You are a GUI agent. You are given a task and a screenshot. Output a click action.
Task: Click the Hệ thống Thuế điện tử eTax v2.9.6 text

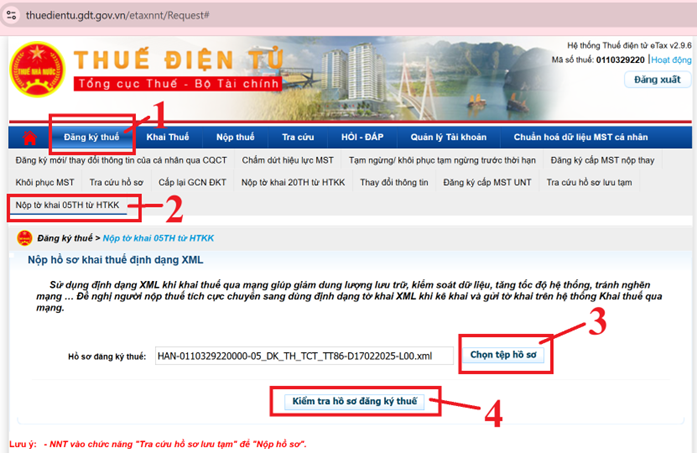pos(629,45)
